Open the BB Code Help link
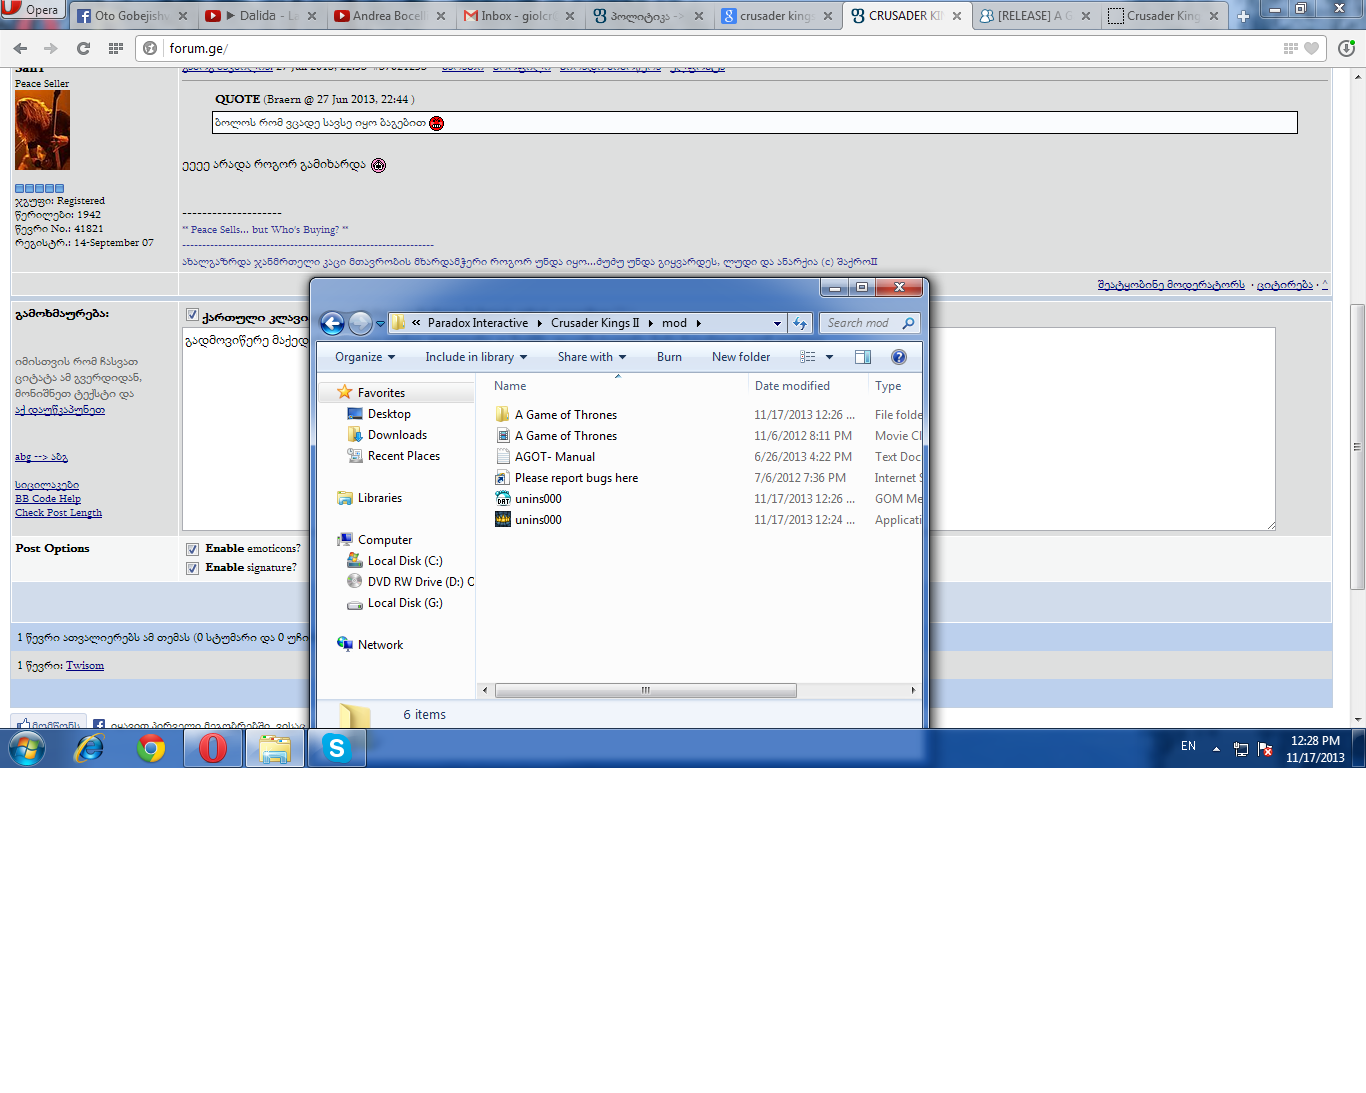Viewport: 1366px width, 1093px height. (48, 499)
